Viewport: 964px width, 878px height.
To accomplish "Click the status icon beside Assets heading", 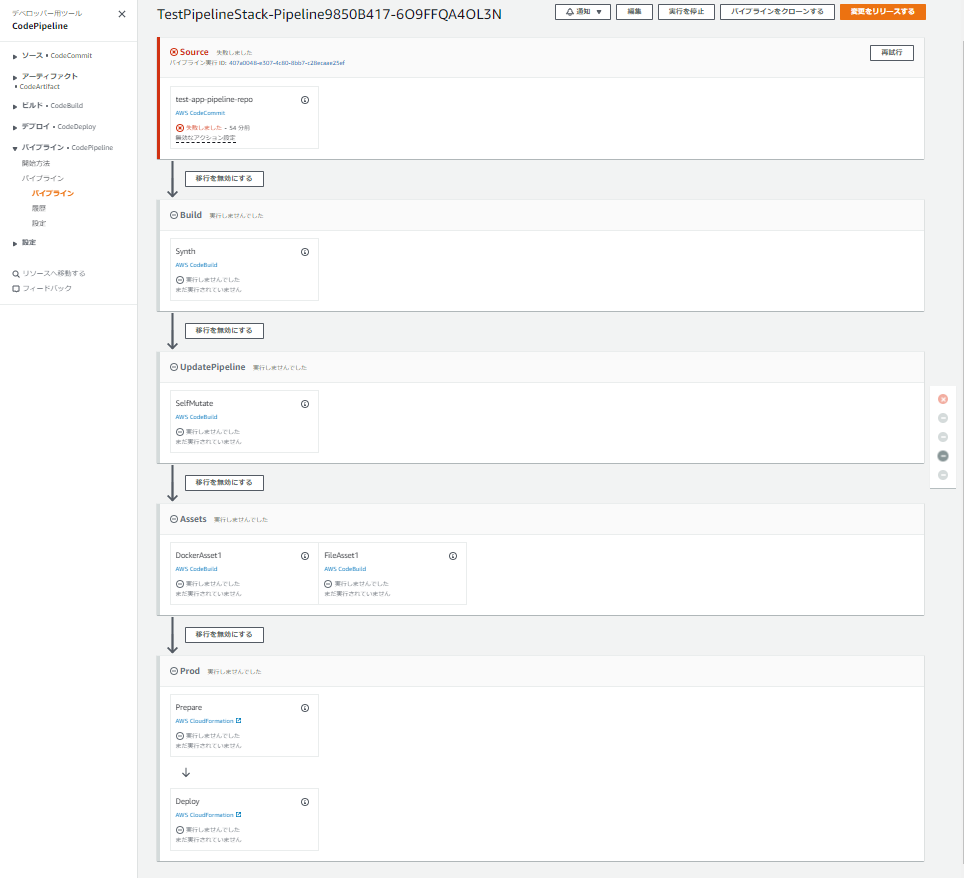I will tap(174, 519).
